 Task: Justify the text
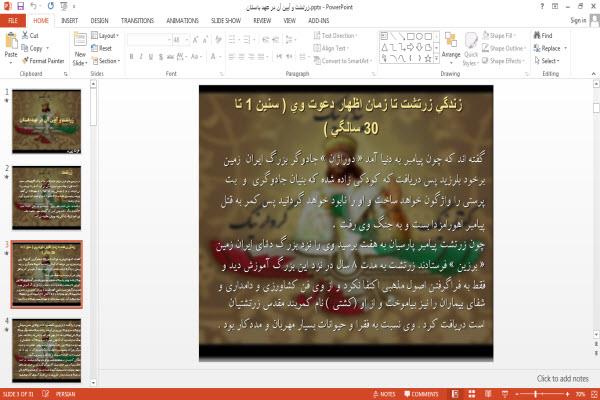pos(261,57)
